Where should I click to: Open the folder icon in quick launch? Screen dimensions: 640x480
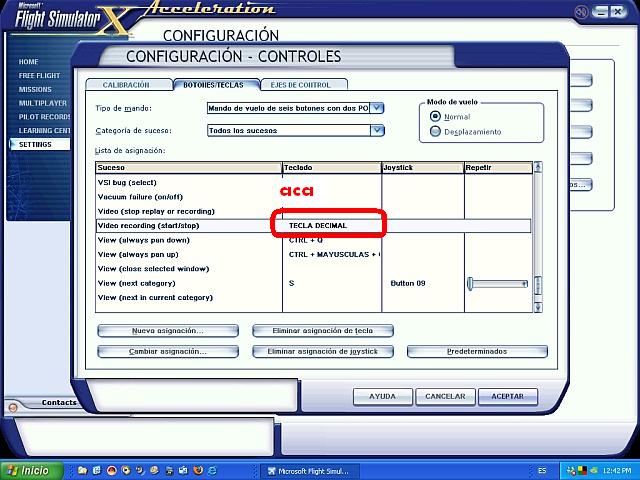point(82,471)
